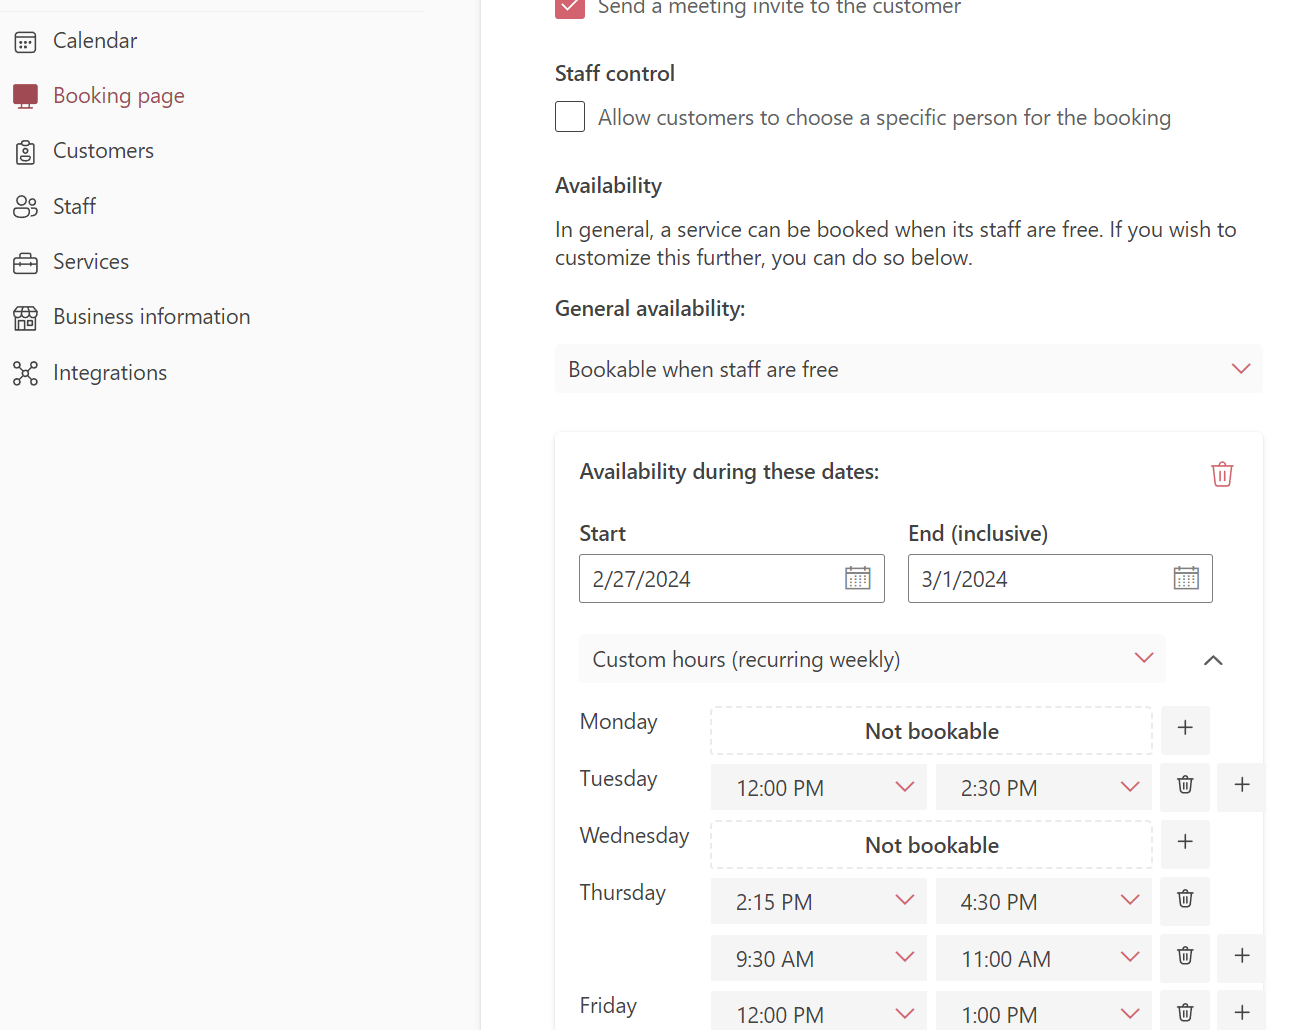Add another time slot for Thursday
The width and height of the screenshot is (1290, 1030).
[x=1242, y=957]
